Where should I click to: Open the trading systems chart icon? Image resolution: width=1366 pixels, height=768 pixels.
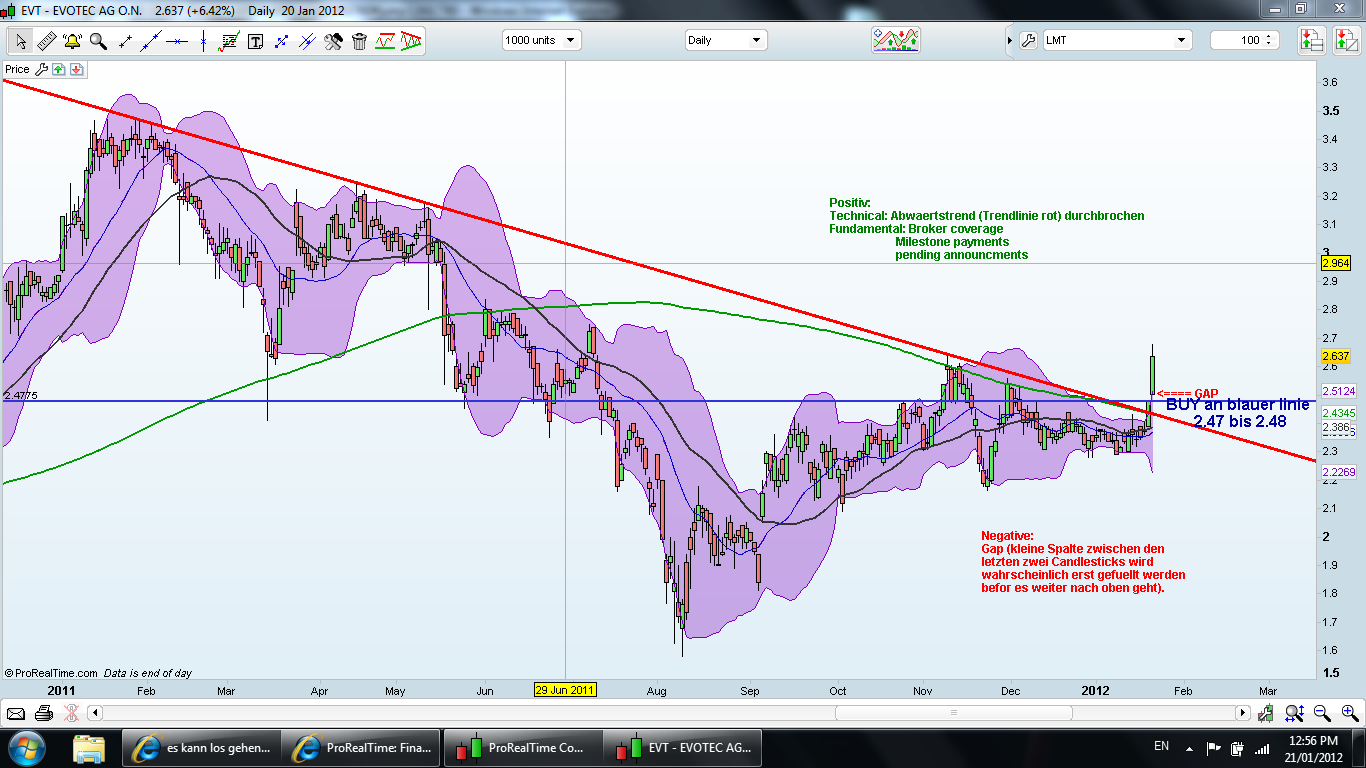coord(896,40)
